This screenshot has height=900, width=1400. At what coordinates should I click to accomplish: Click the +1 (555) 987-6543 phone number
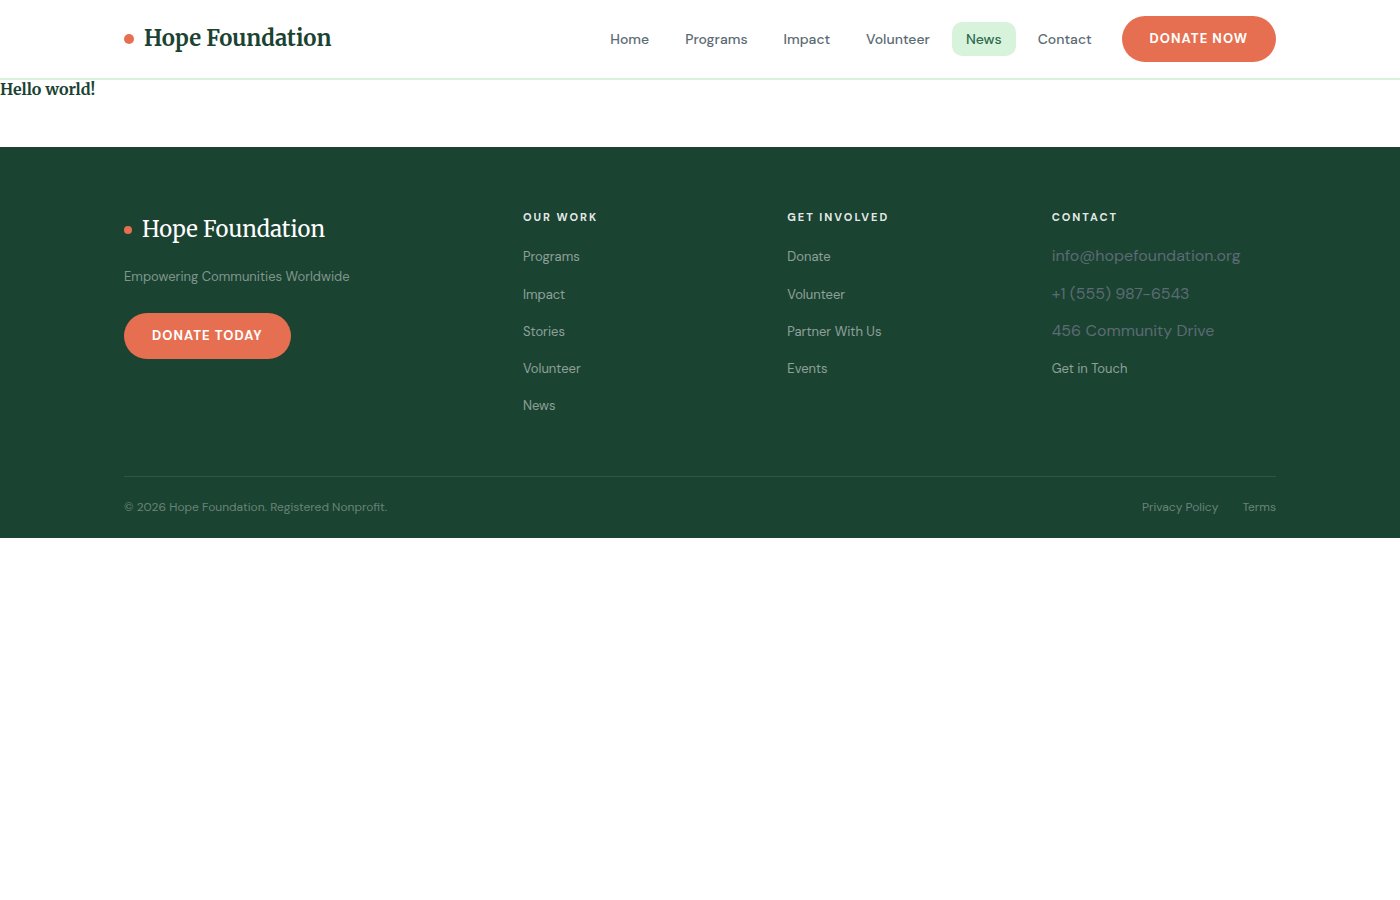[x=1120, y=294]
